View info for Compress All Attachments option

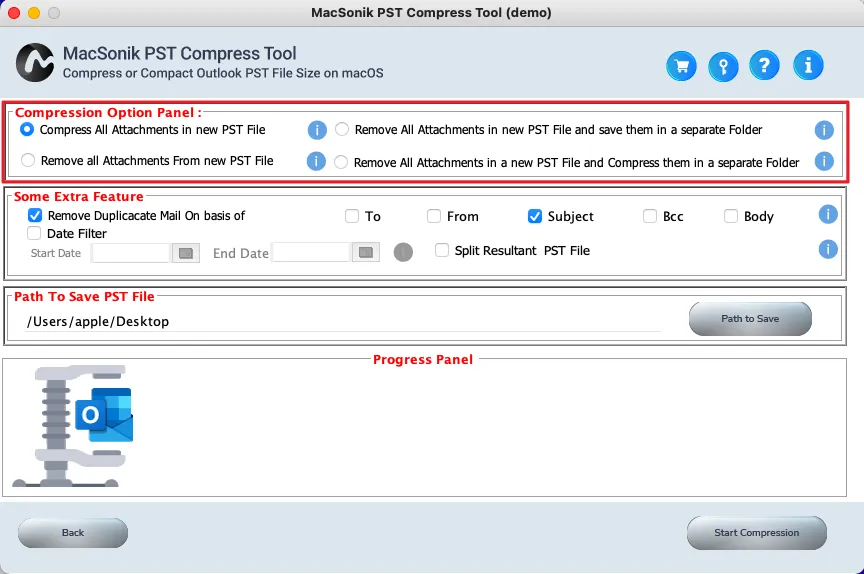pyautogui.click(x=317, y=130)
